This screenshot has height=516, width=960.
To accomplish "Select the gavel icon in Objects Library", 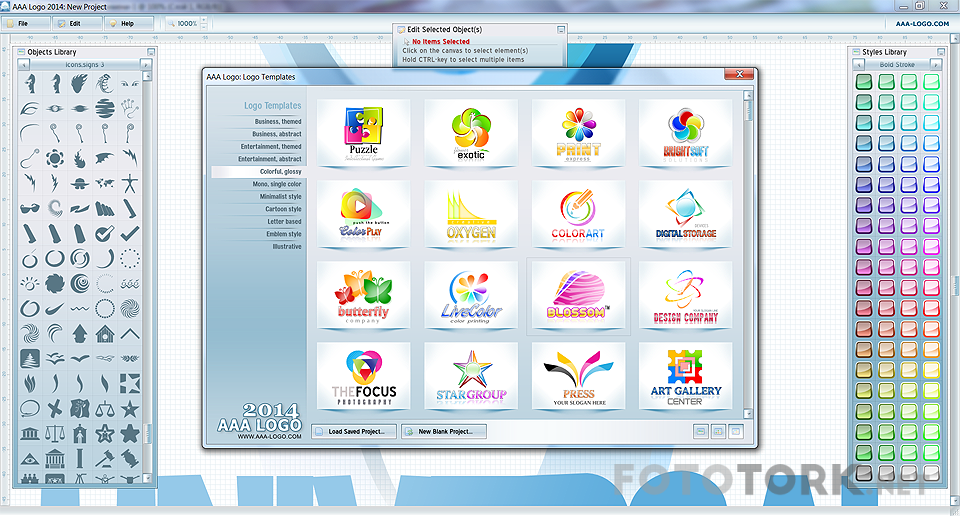I will pos(105,458).
